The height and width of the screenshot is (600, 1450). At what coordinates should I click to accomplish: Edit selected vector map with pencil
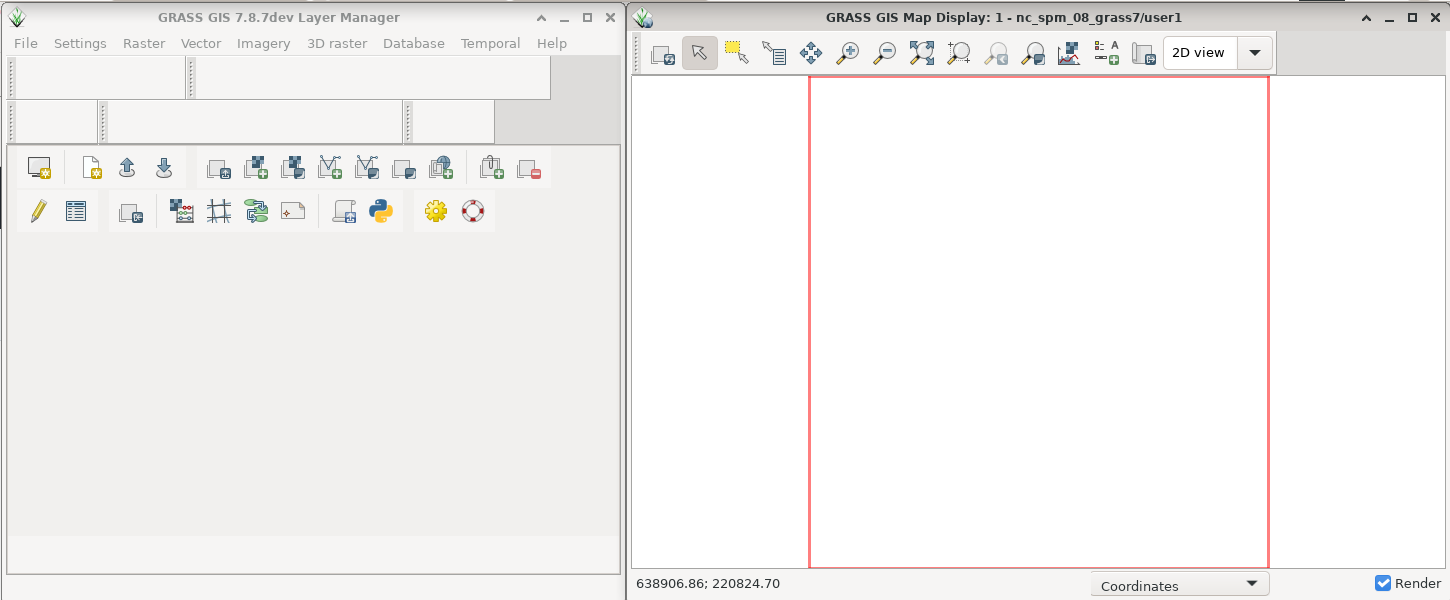pos(39,211)
